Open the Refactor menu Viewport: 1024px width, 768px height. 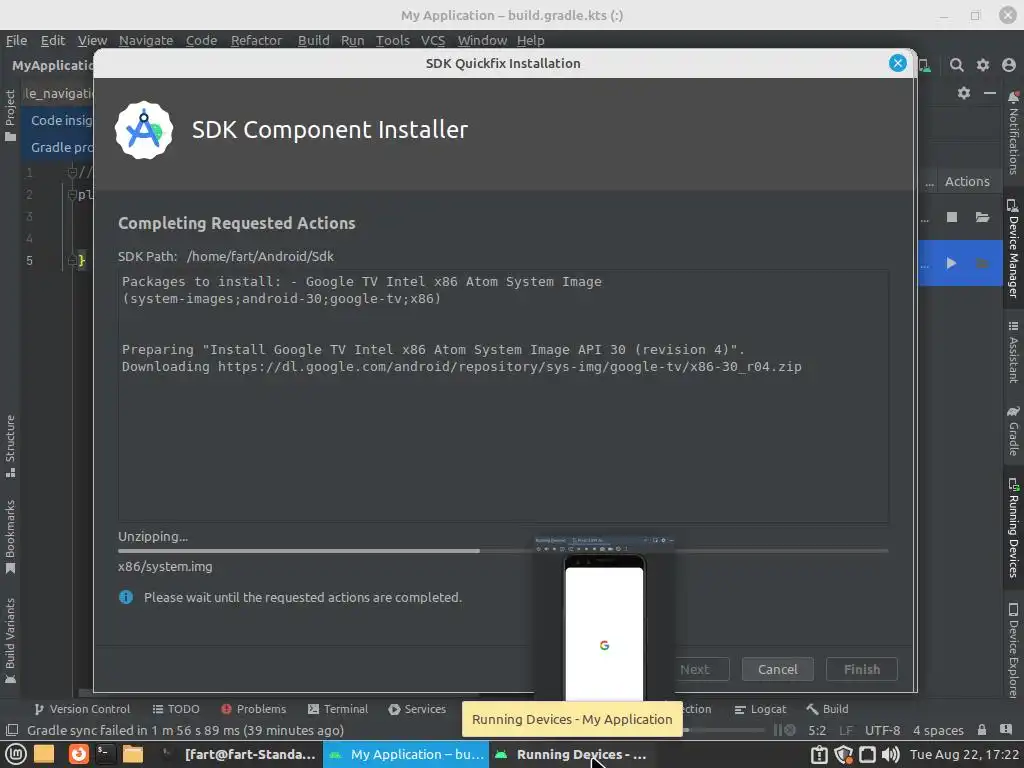tap(256, 40)
